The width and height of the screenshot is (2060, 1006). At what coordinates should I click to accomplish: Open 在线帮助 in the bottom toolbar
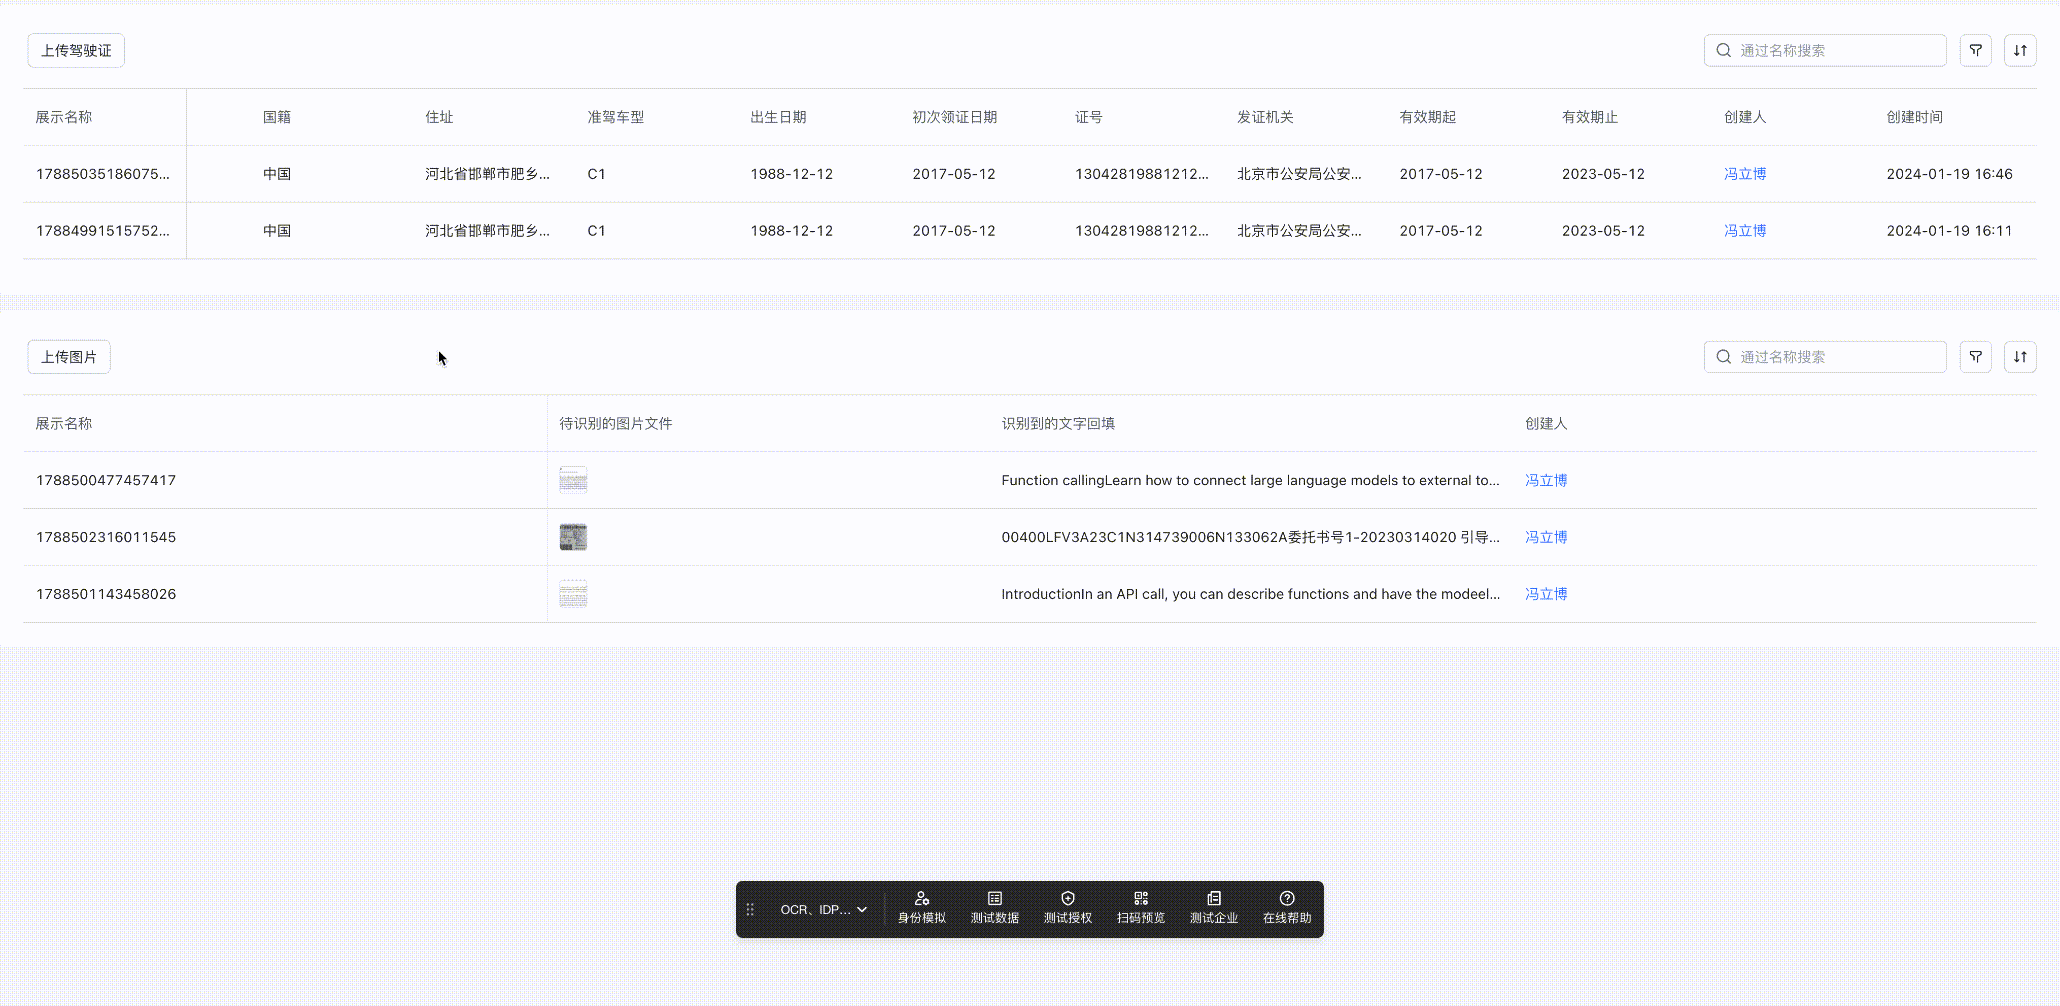click(x=1287, y=908)
